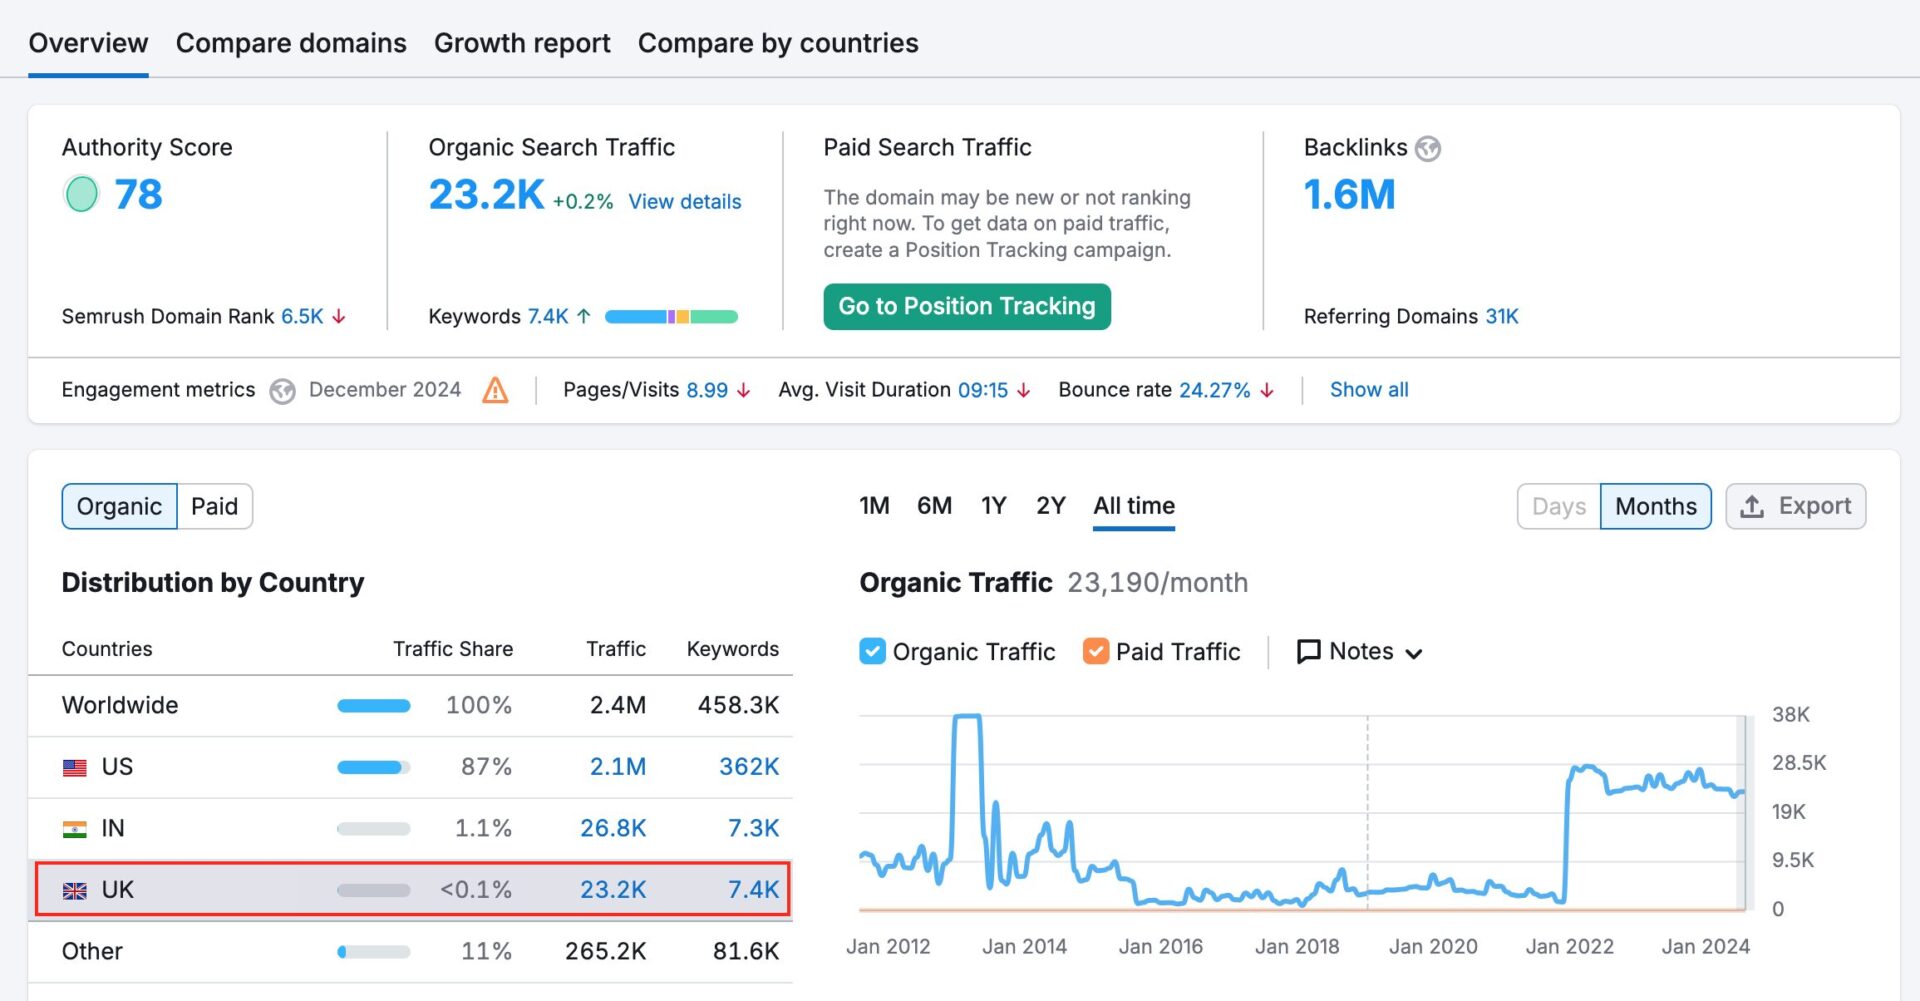The height and width of the screenshot is (1001, 1920).
Task: Select the 2Y time range
Action: pyautogui.click(x=1050, y=506)
